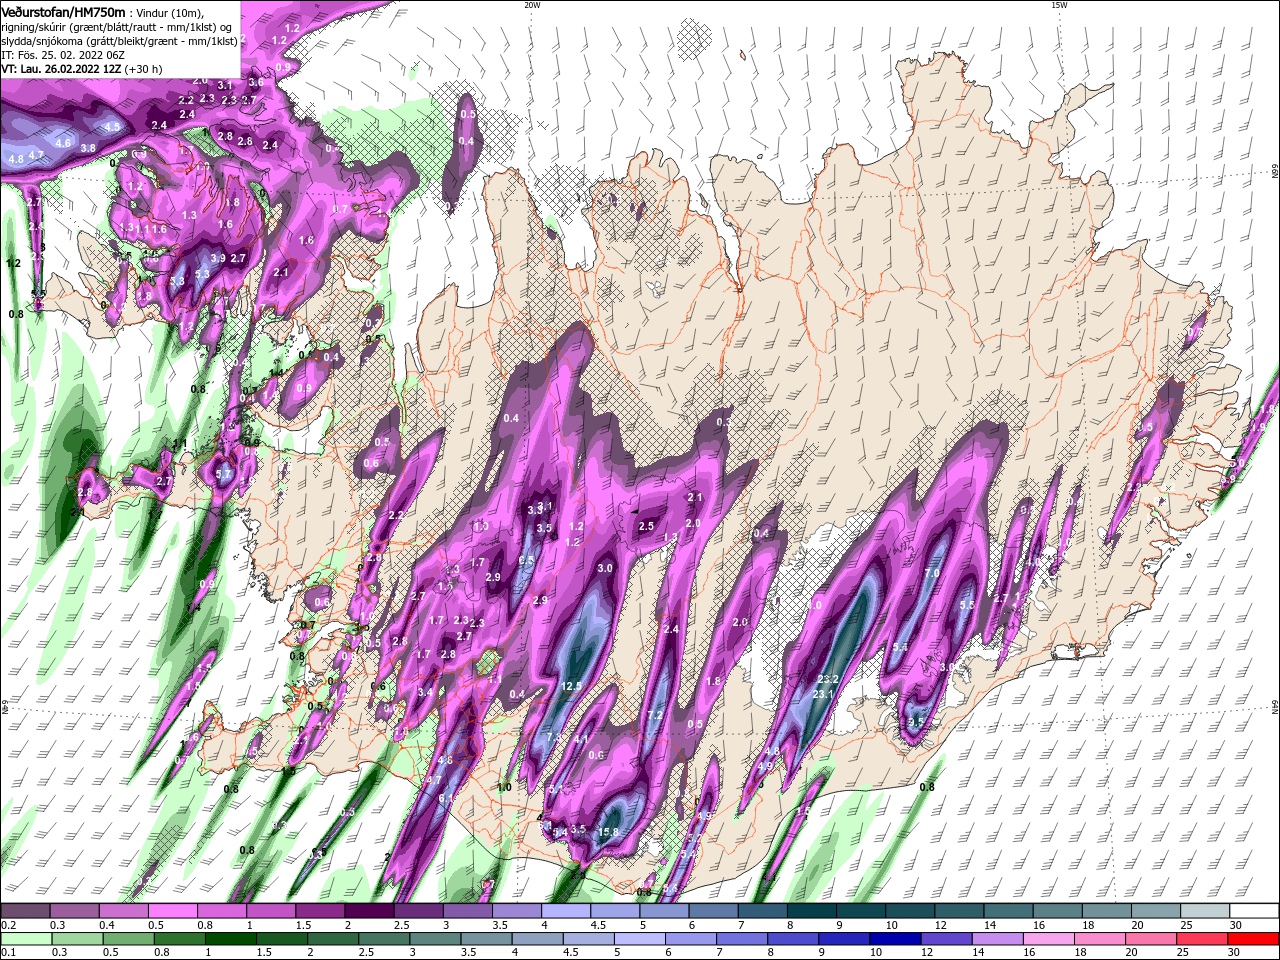Click the 3.6 value near the legend box
1280x960 pixels.
(x=256, y=82)
